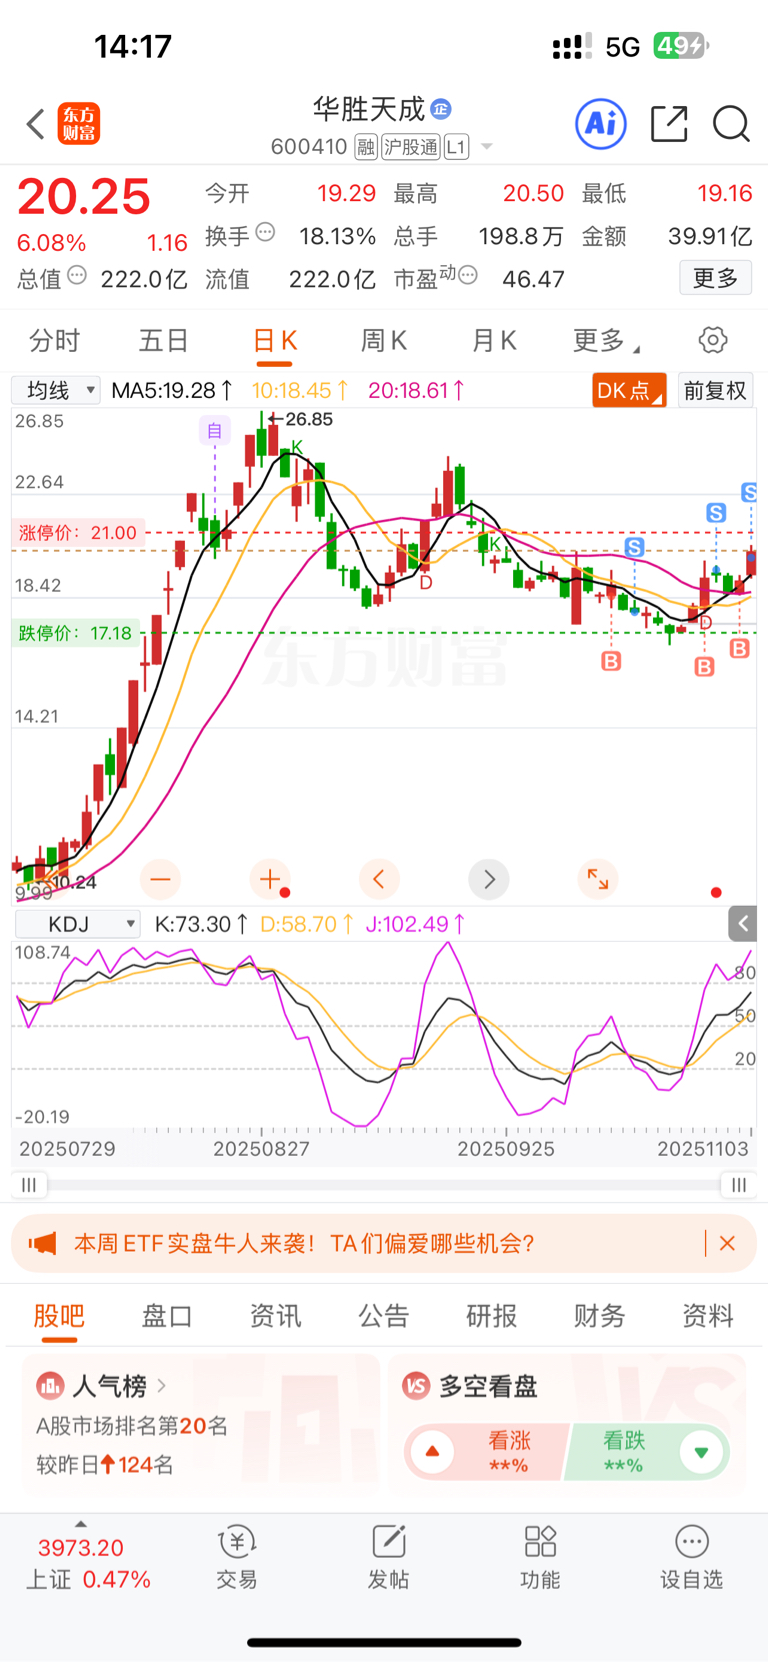Viewport: 768px width, 1662px height.
Task: Open the 研报 tab
Action: [x=492, y=1316]
